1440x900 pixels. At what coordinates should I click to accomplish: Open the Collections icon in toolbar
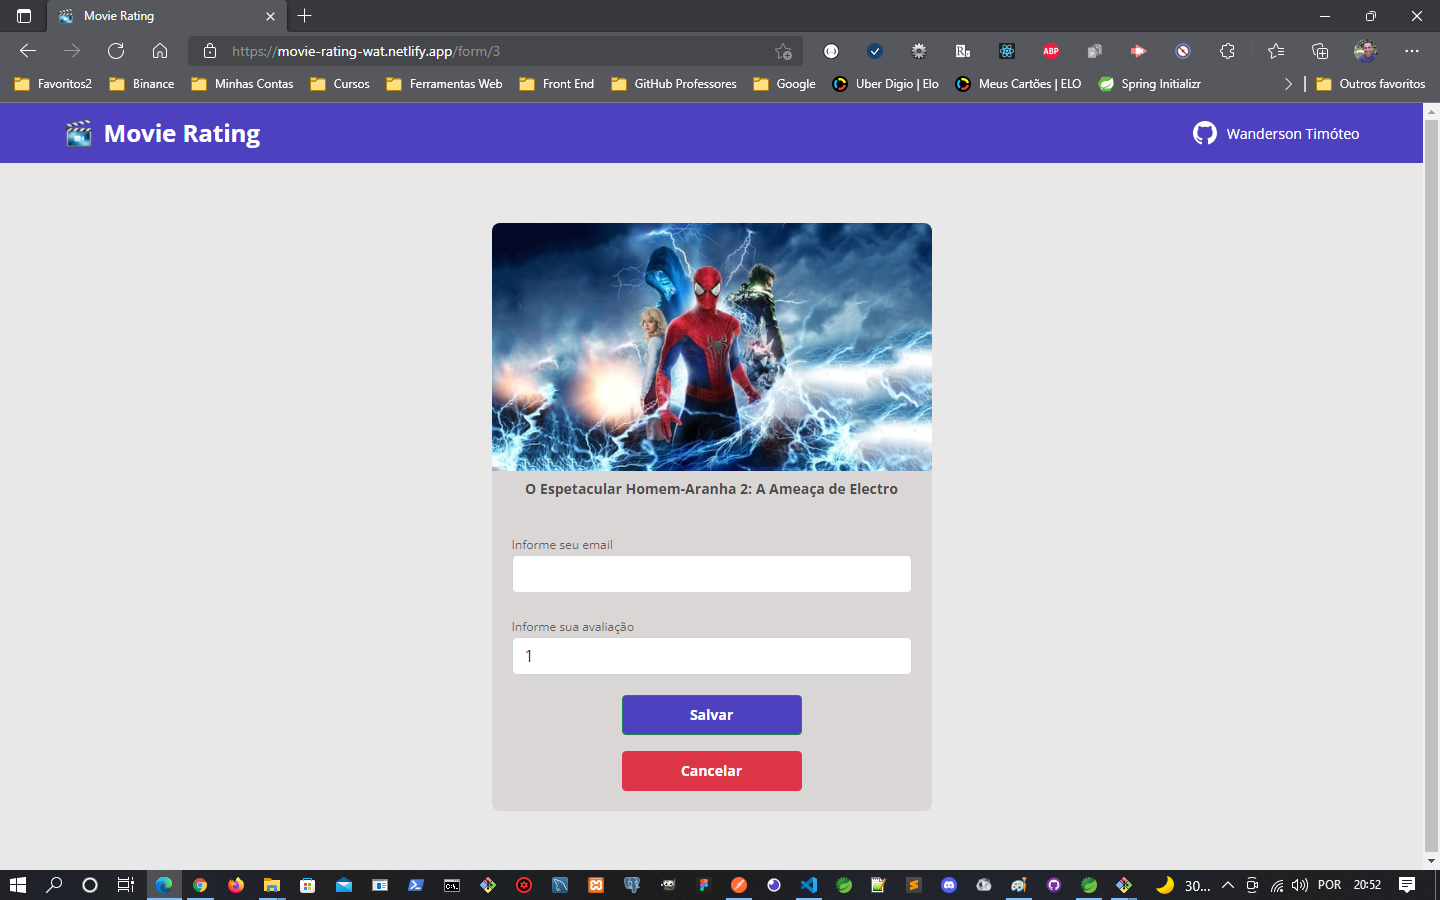click(x=1320, y=51)
